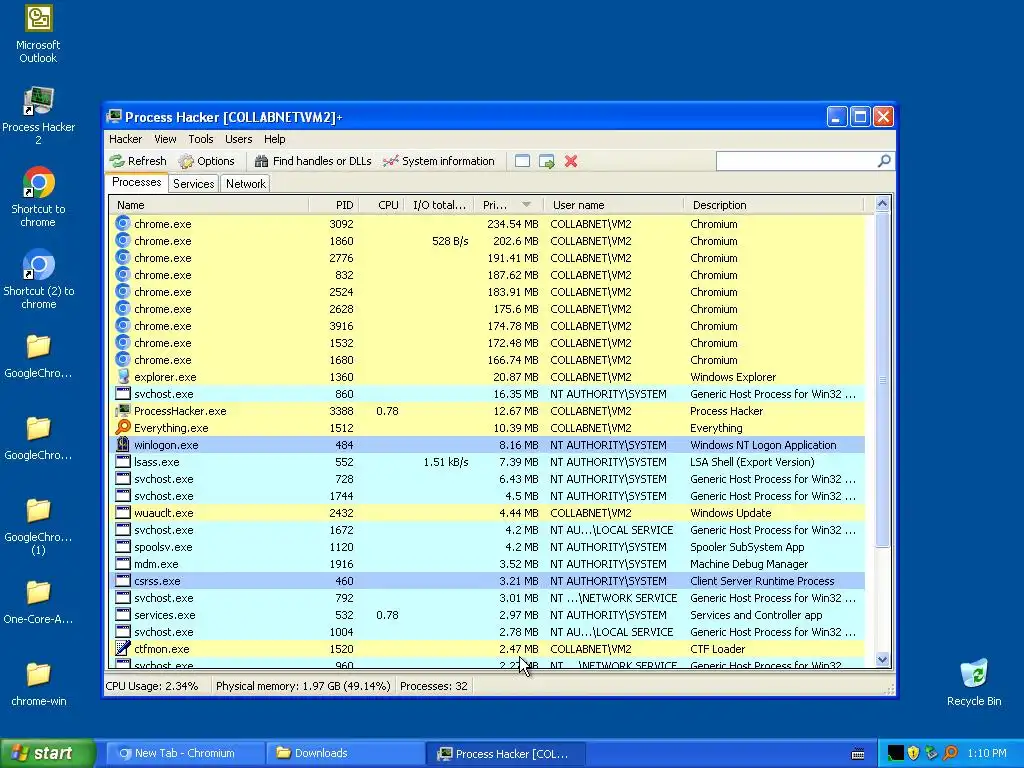Viewport: 1024px width, 768px height.
Task: Click the Everything search tray icon
Action: click(950, 753)
